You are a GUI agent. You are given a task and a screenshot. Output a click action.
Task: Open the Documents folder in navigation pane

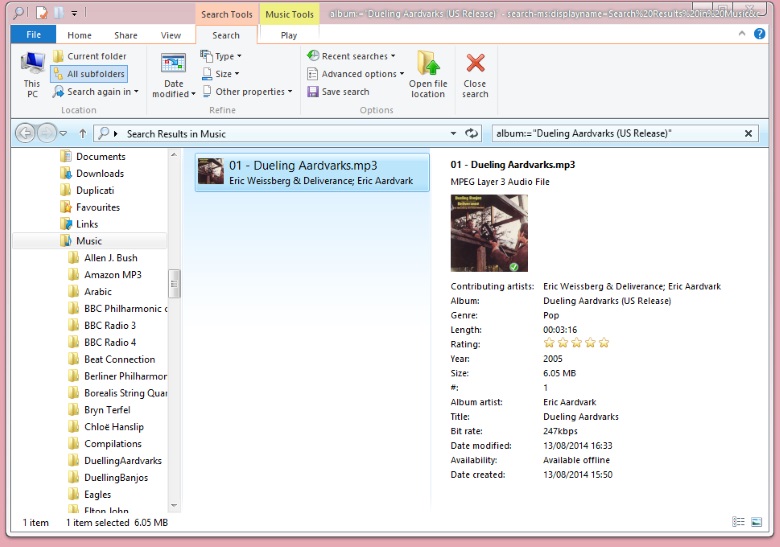93,157
